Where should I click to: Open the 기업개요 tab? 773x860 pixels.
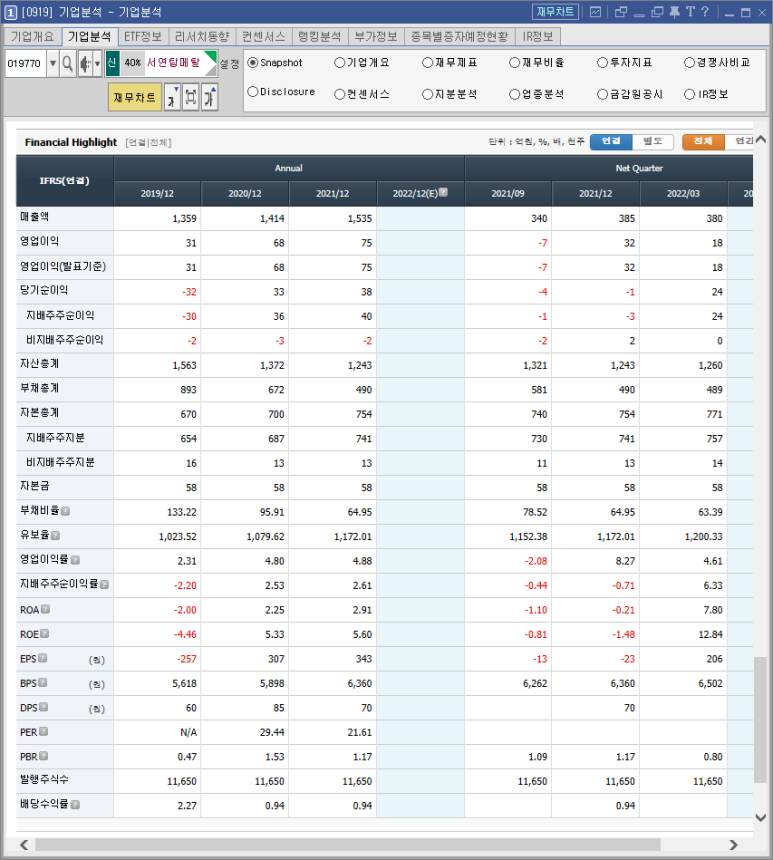pyautogui.click(x=32, y=37)
